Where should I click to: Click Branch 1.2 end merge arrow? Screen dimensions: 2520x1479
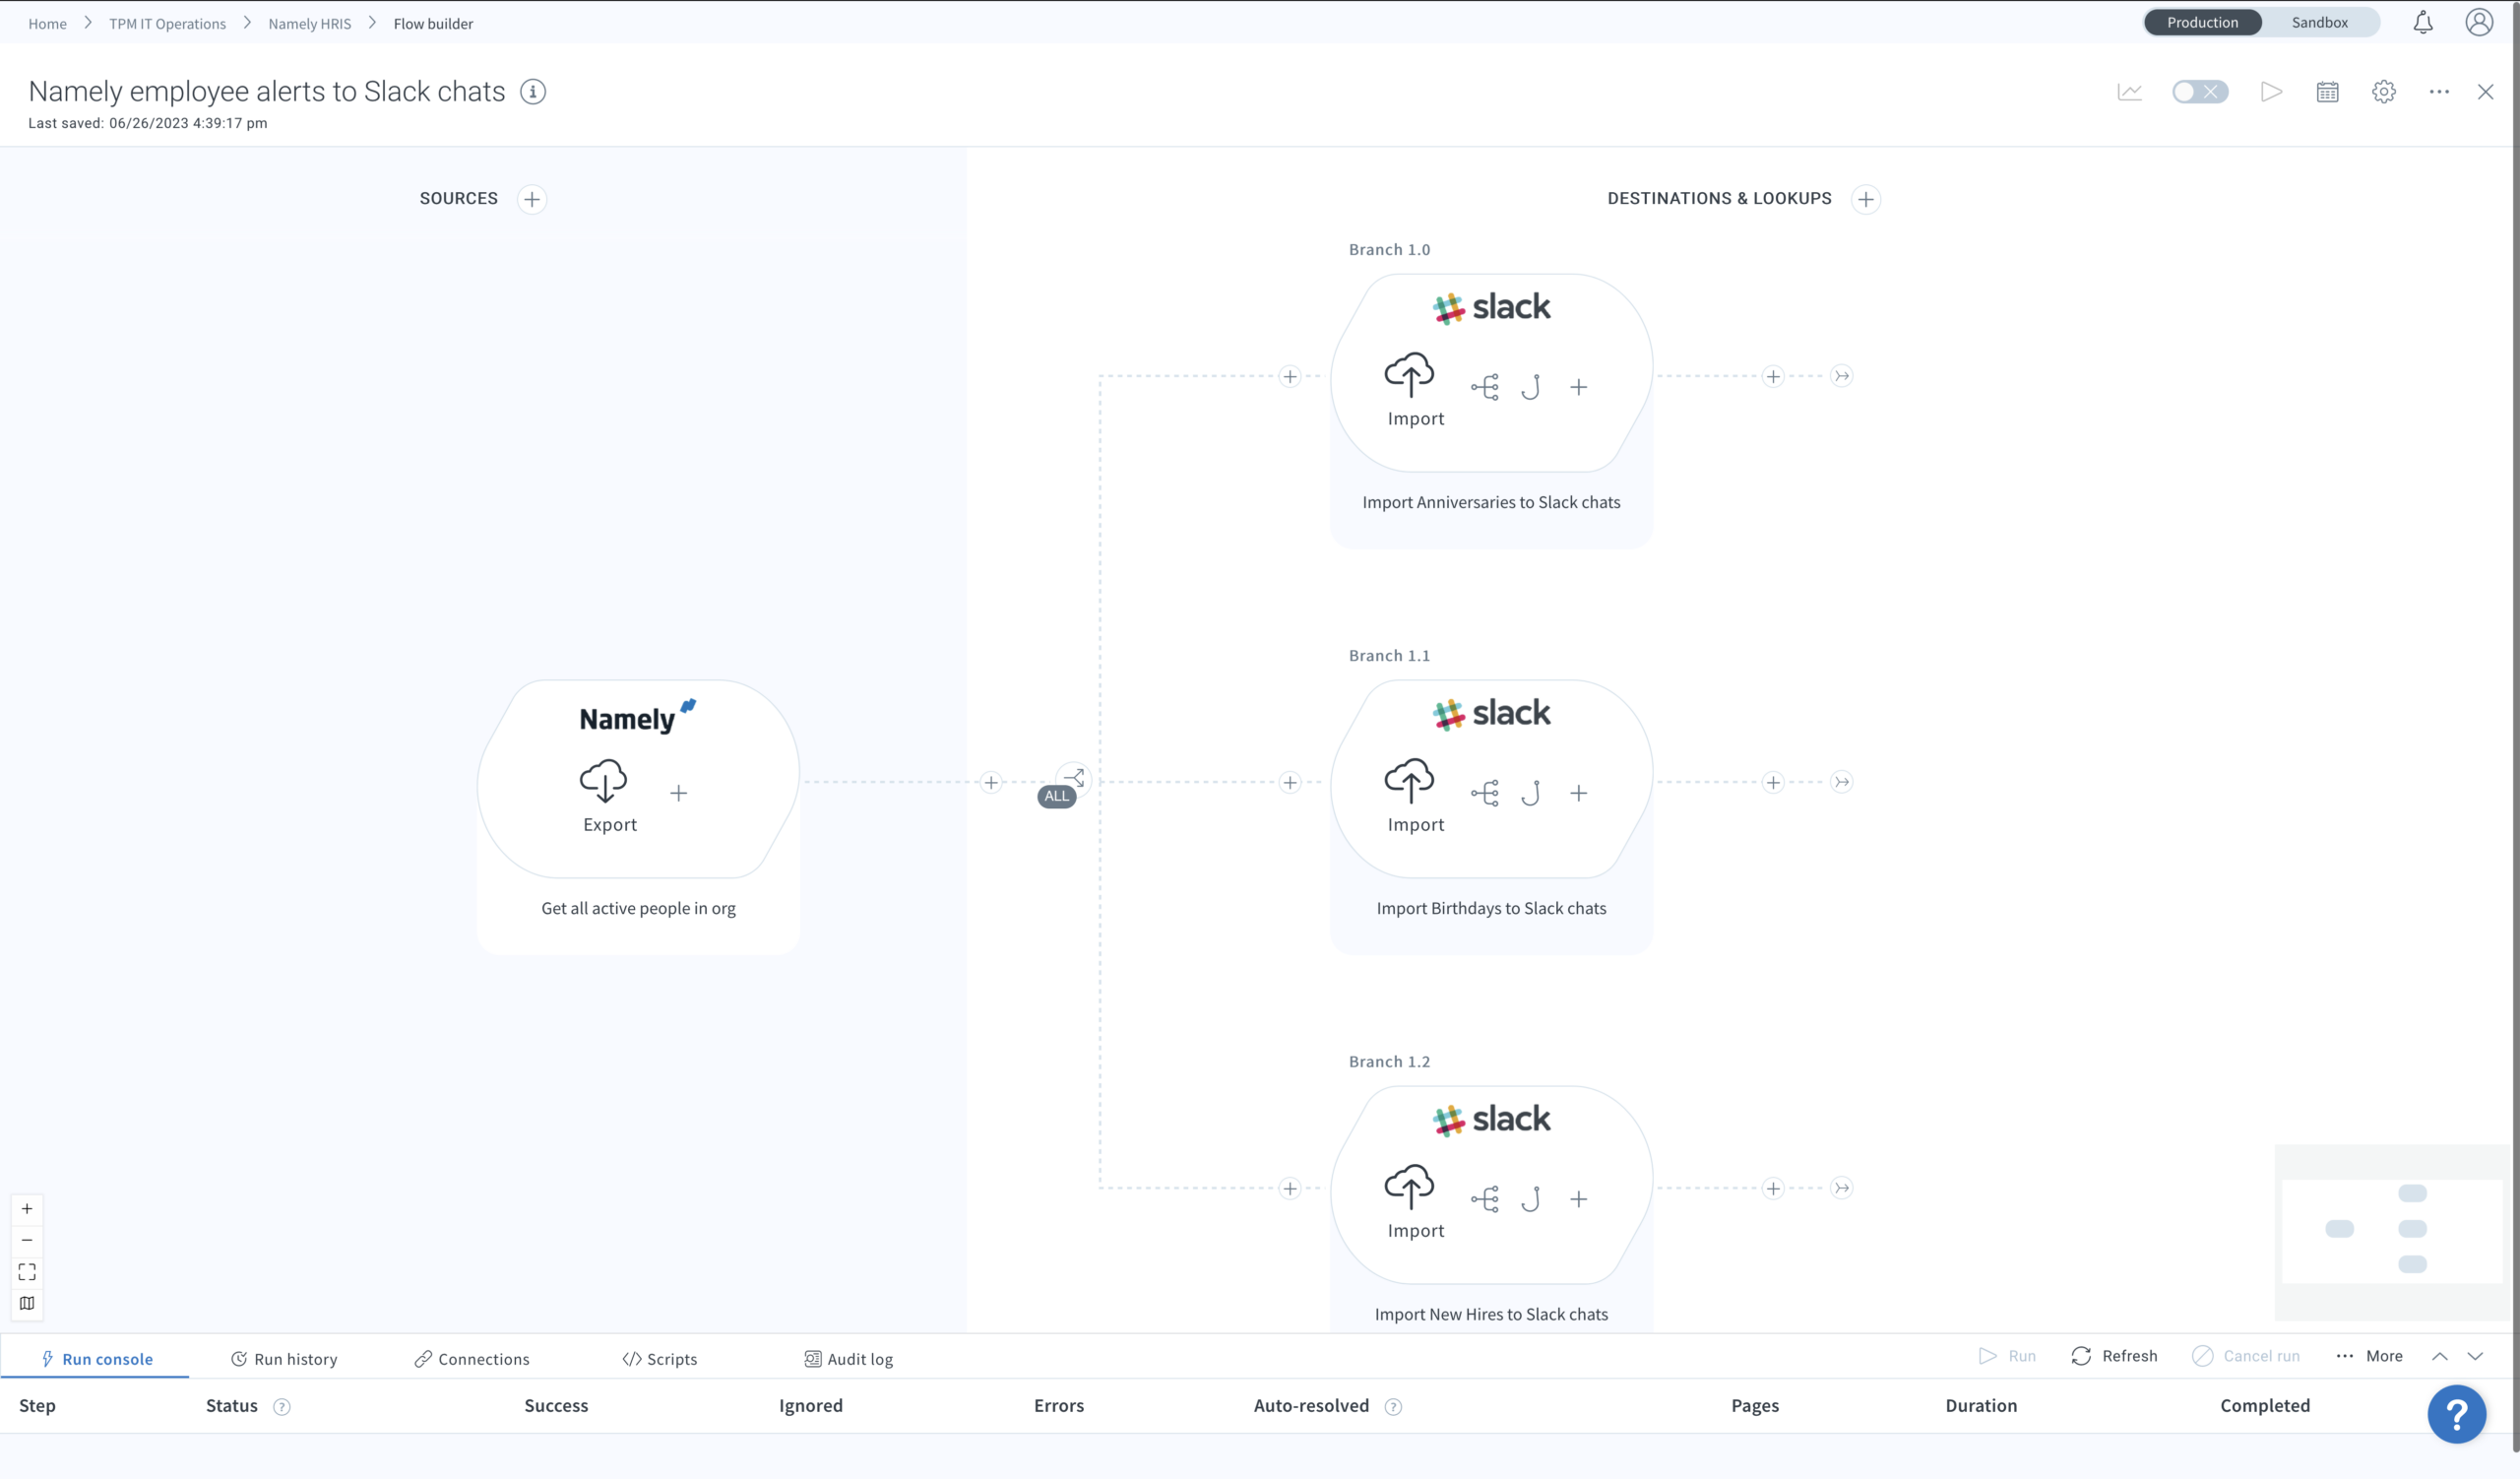(x=1841, y=1188)
